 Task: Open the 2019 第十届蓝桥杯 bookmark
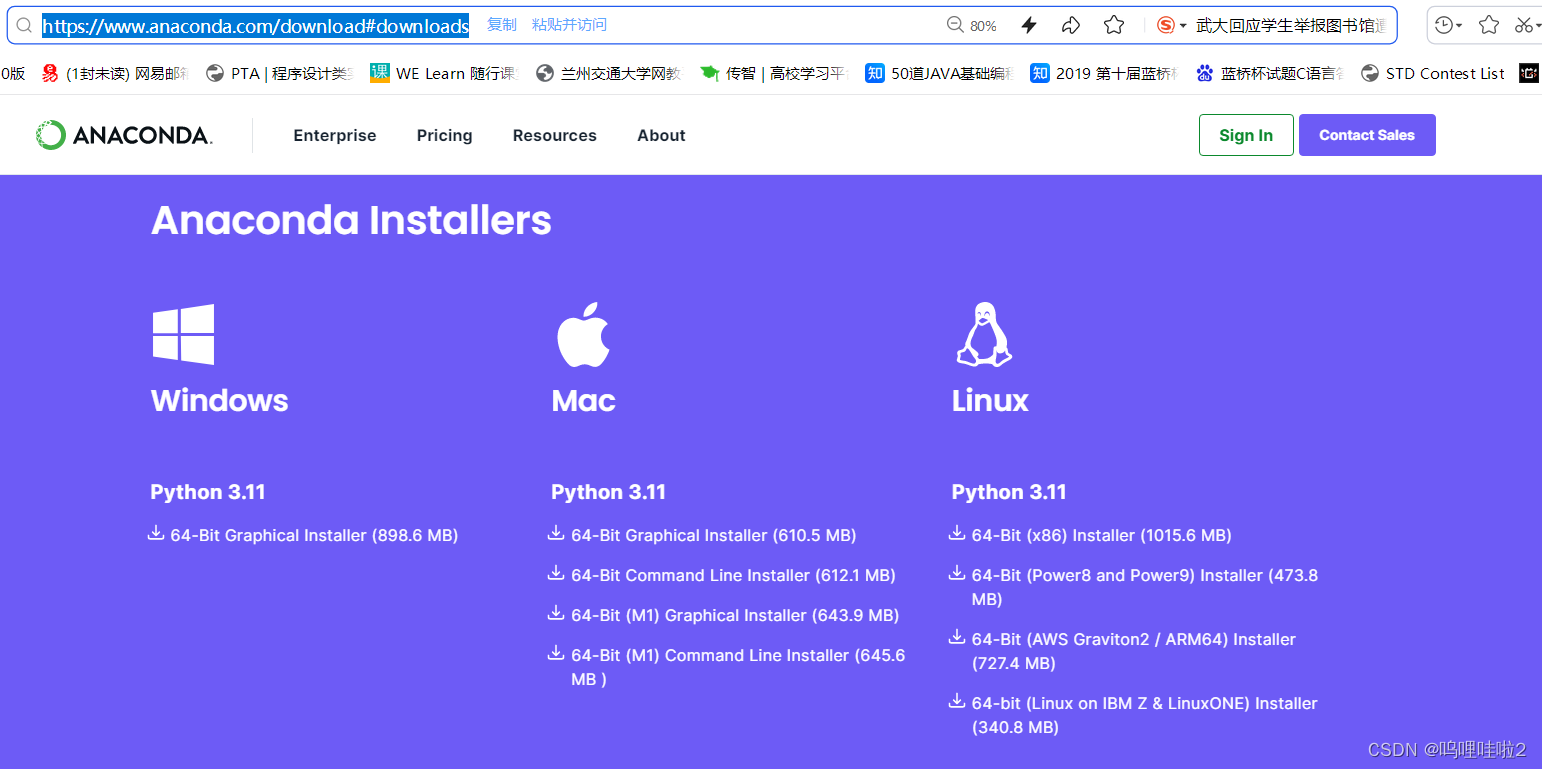click(x=1105, y=73)
